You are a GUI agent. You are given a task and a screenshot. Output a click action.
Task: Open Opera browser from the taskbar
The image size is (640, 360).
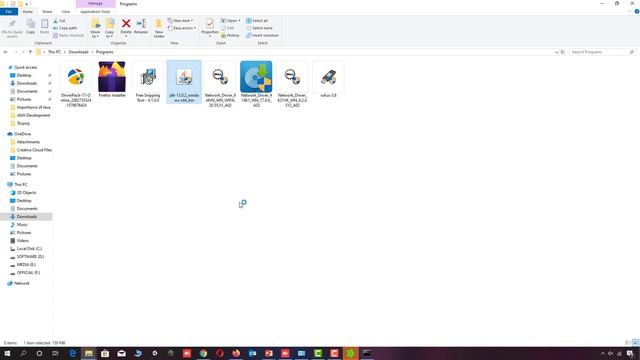point(220,353)
